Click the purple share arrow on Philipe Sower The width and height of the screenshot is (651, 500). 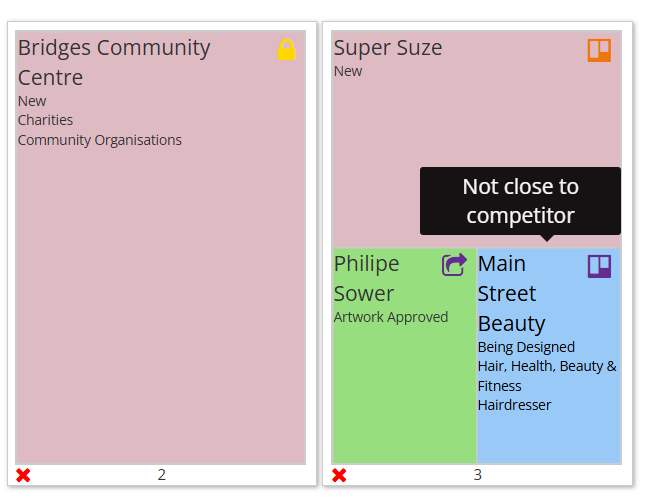click(454, 265)
